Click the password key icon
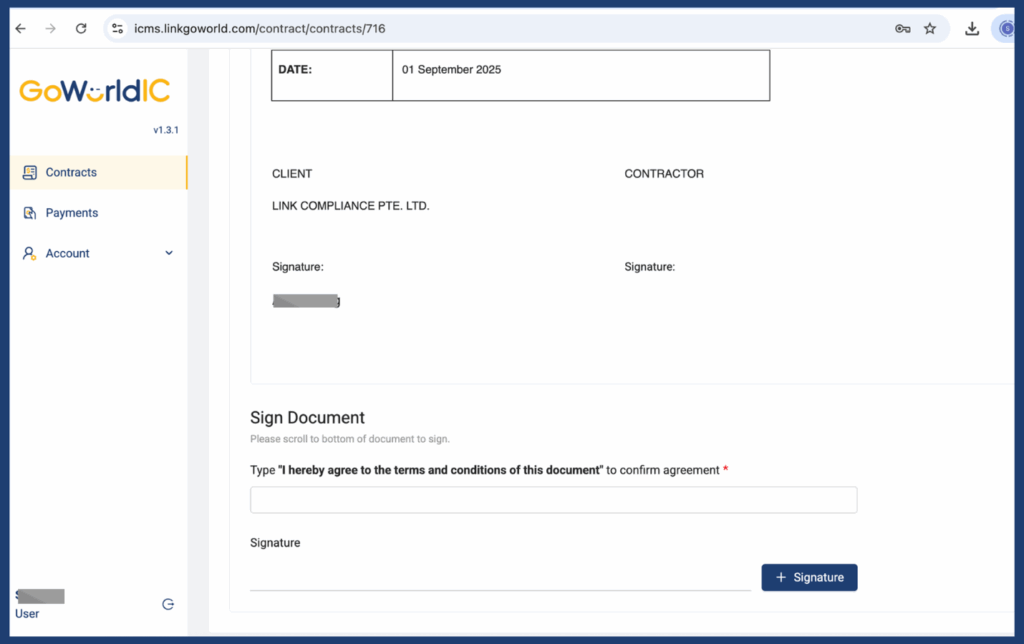The image size is (1024, 644). 902,29
